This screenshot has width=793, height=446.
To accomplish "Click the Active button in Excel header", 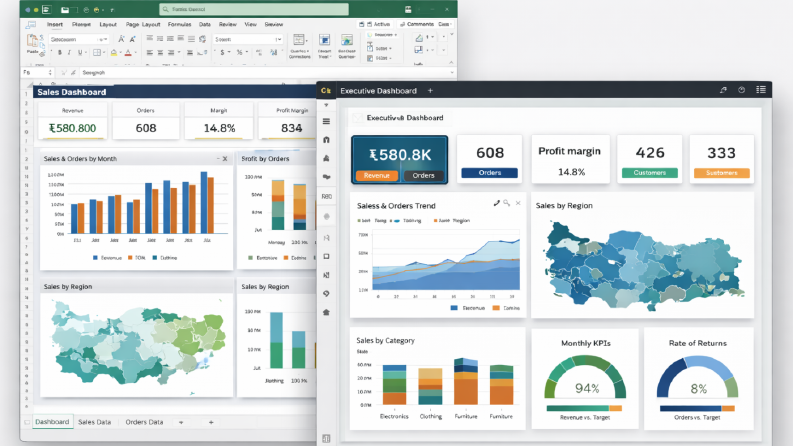I will coord(375,24).
